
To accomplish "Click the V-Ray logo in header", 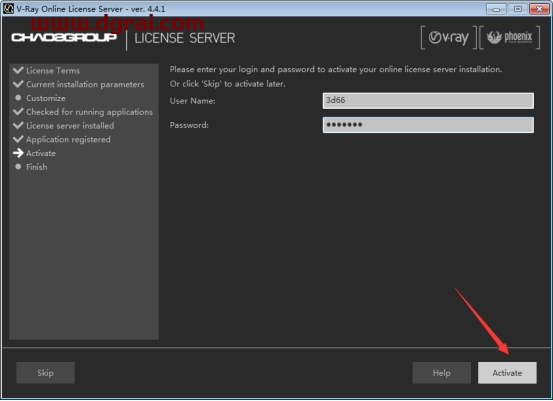I will tap(449, 37).
